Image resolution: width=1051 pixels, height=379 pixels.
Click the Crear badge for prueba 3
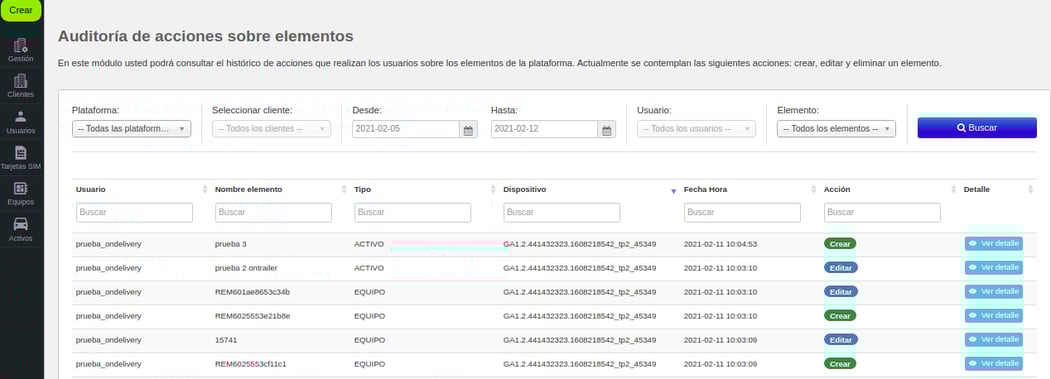(x=840, y=244)
